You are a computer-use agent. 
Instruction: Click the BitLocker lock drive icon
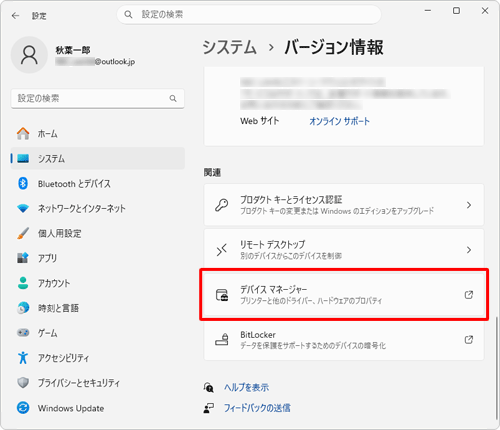222,340
